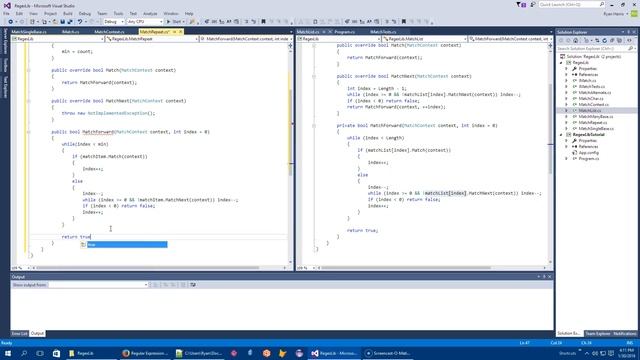Click the bookmark toggle icon in toolbar
Image resolution: width=640 pixels, height=360 pixels.
point(263,22)
